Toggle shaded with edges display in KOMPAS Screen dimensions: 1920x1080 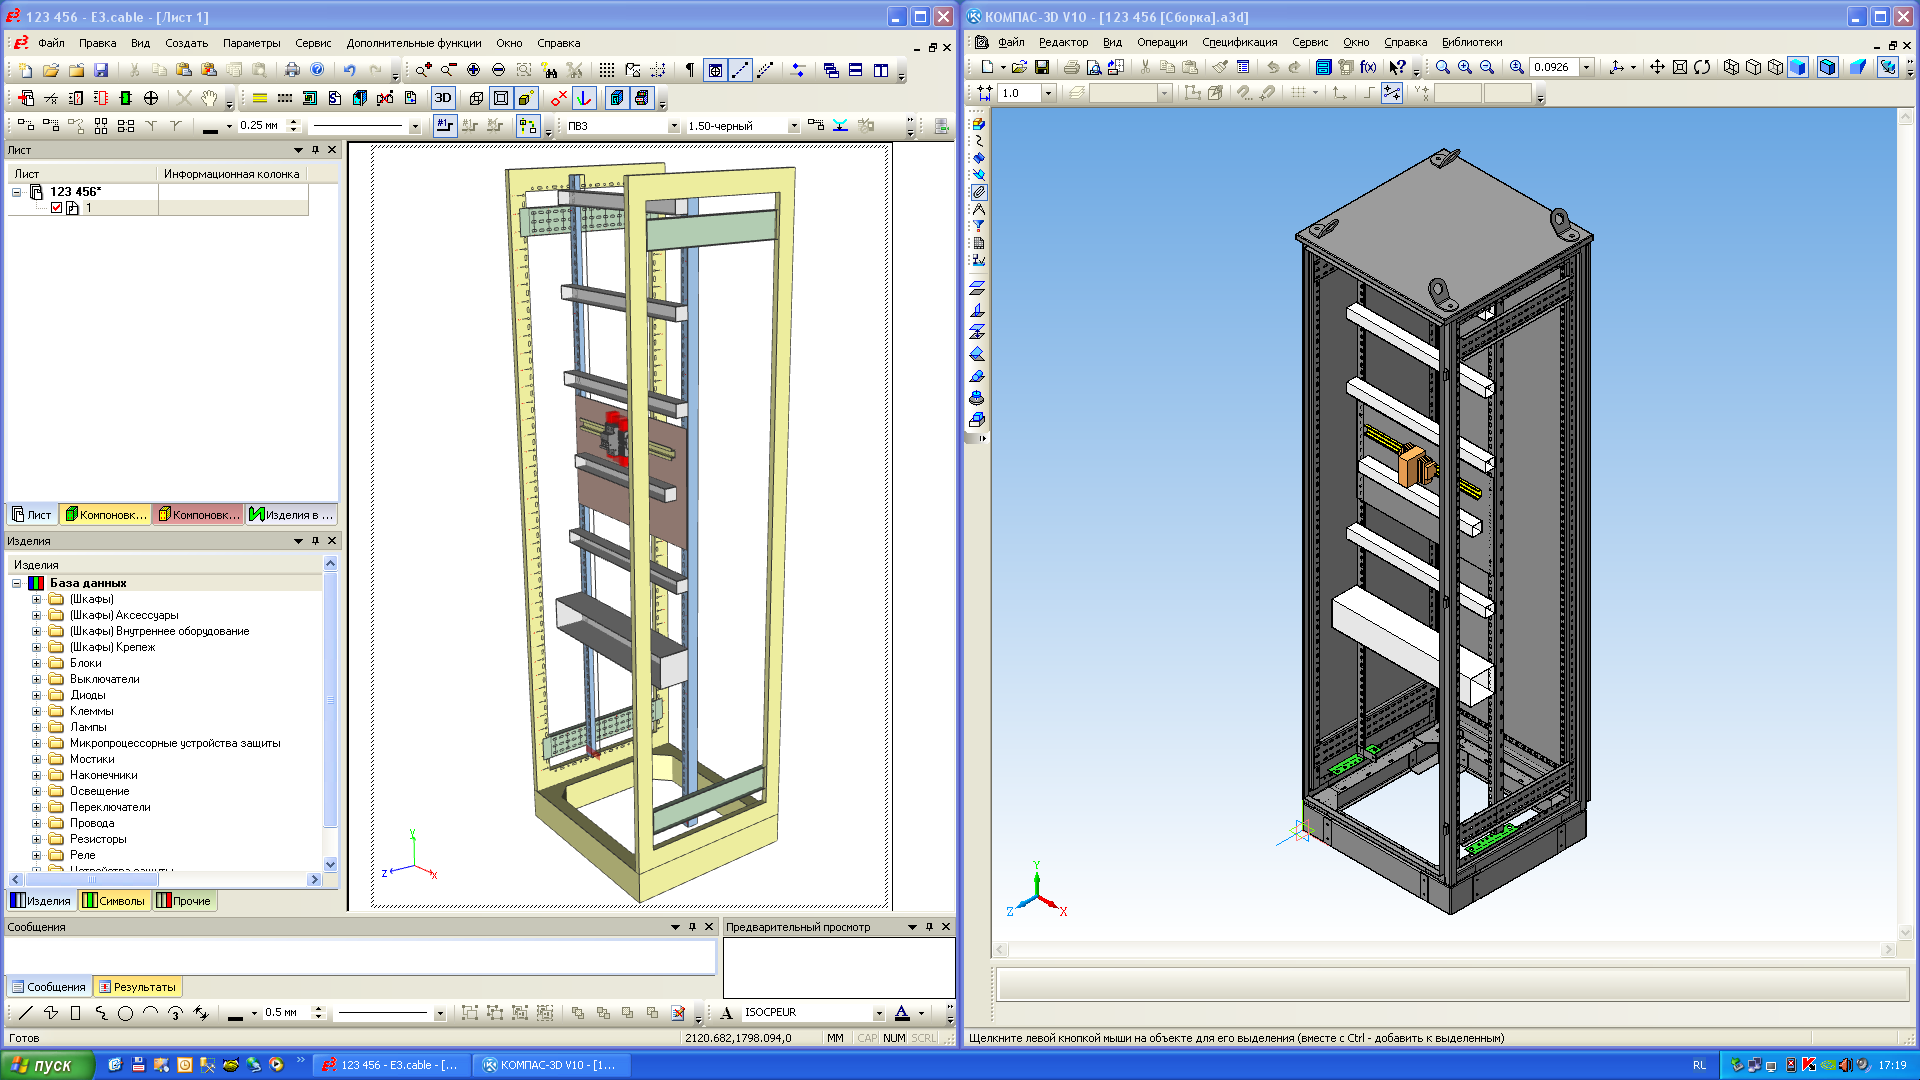click(1827, 67)
